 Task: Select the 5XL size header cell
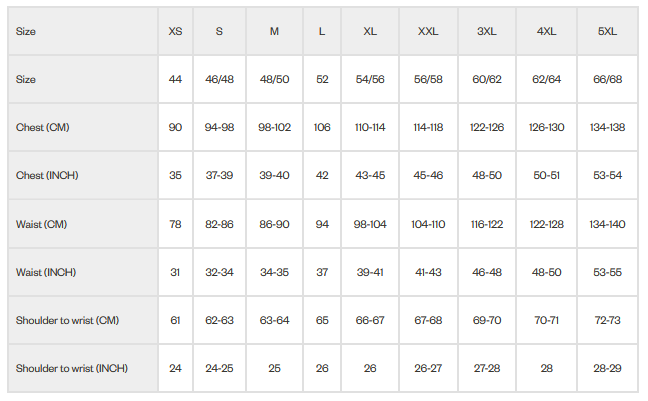coord(607,31)
